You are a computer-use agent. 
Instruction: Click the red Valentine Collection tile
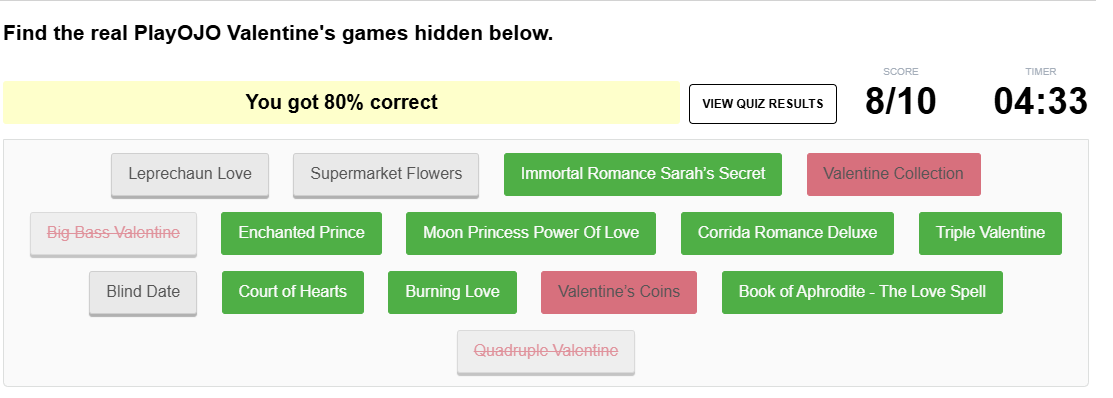click(x=894, y=174)
